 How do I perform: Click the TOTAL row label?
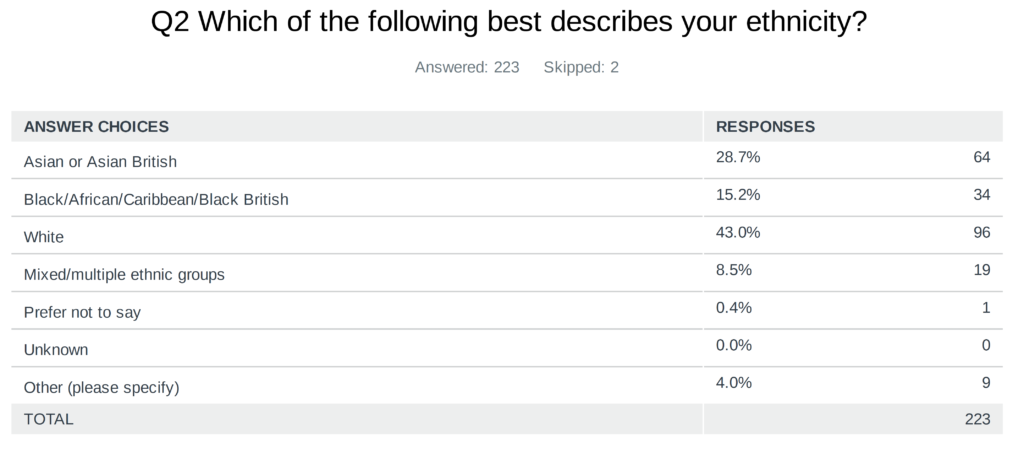pos(48,419)
